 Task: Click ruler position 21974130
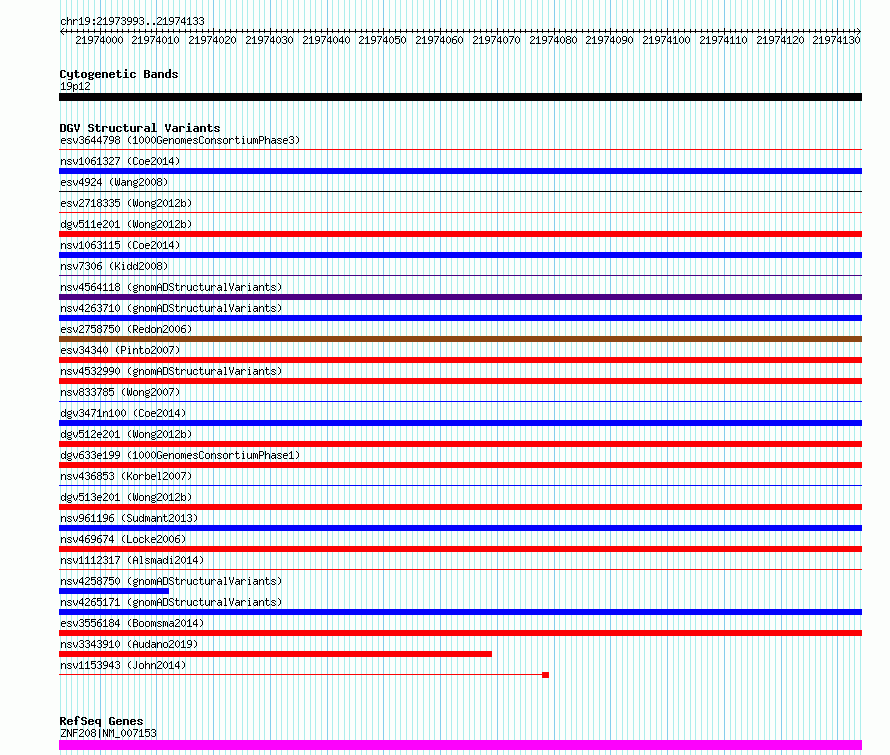(x=837, y=40)
